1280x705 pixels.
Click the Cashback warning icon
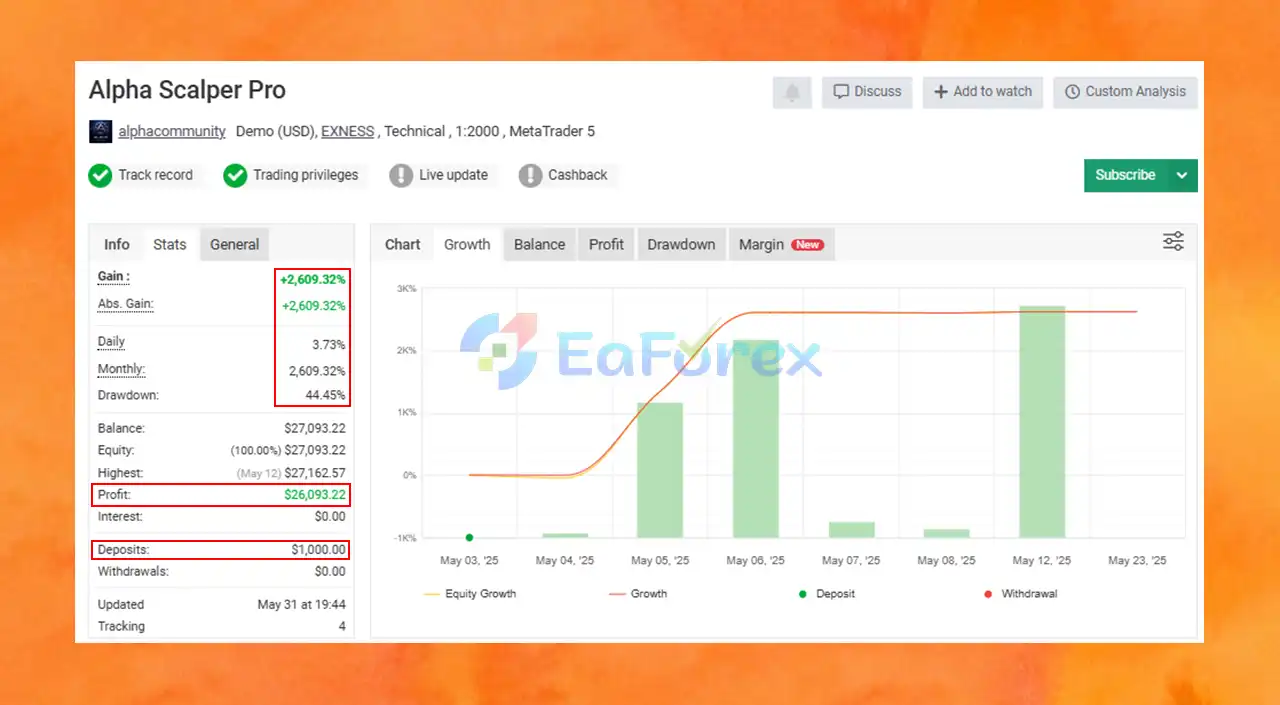point(530,175)
